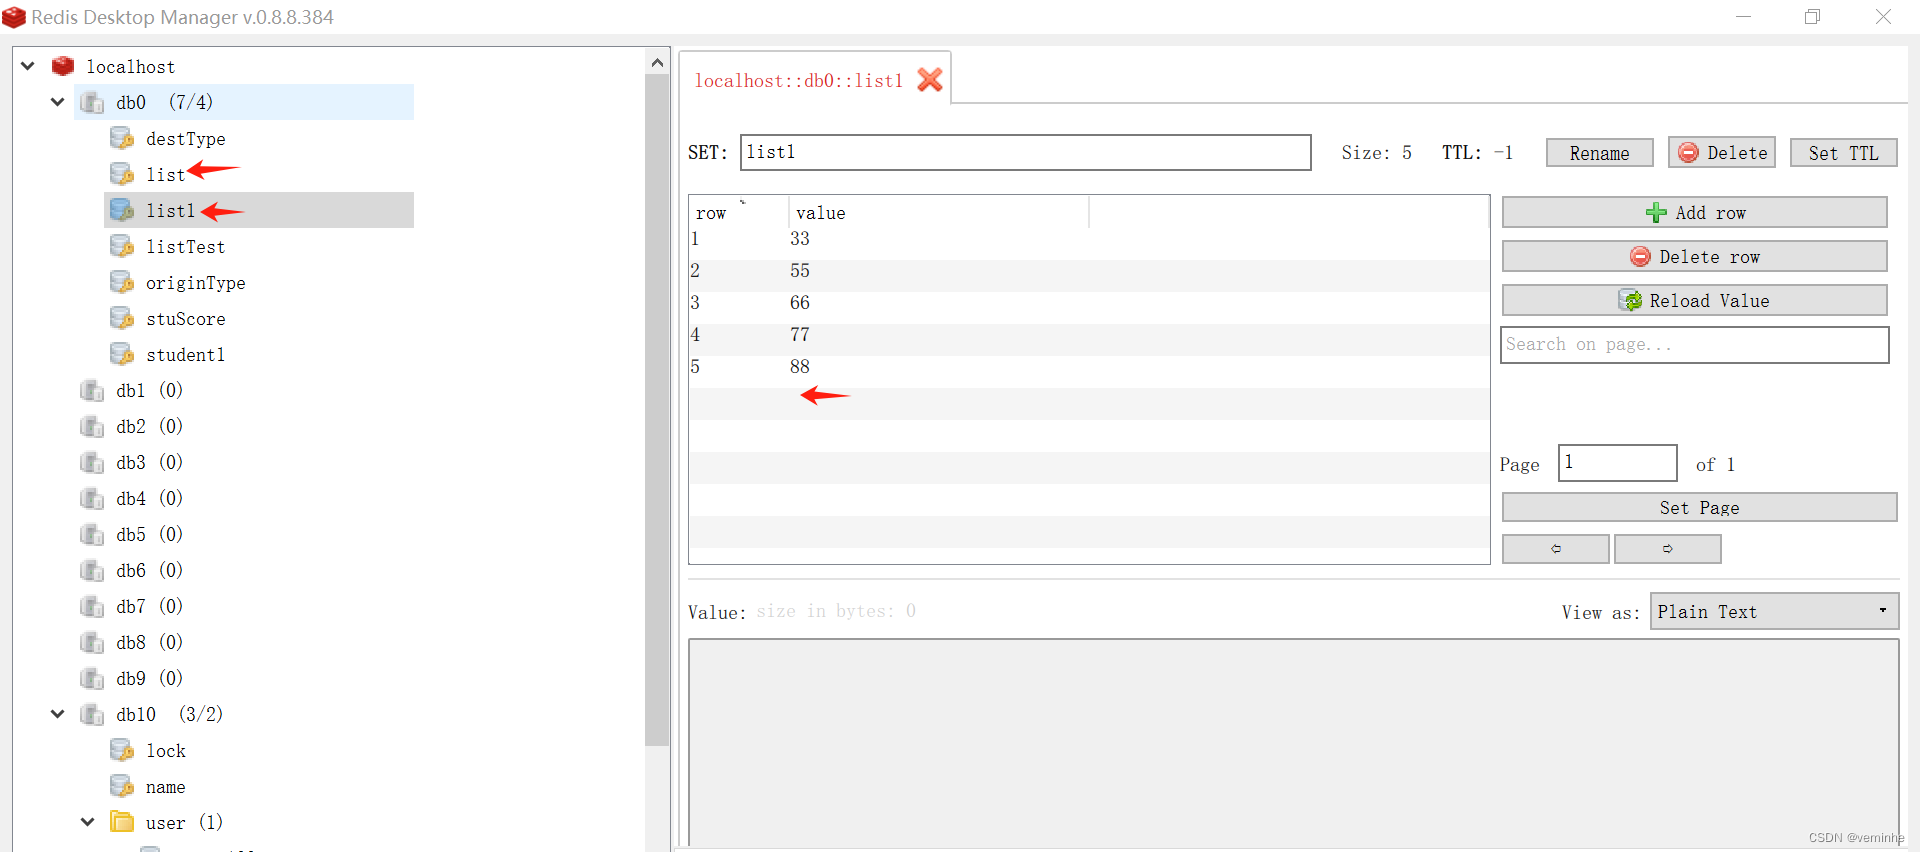Click the db7 database icon

pos(92,606)
